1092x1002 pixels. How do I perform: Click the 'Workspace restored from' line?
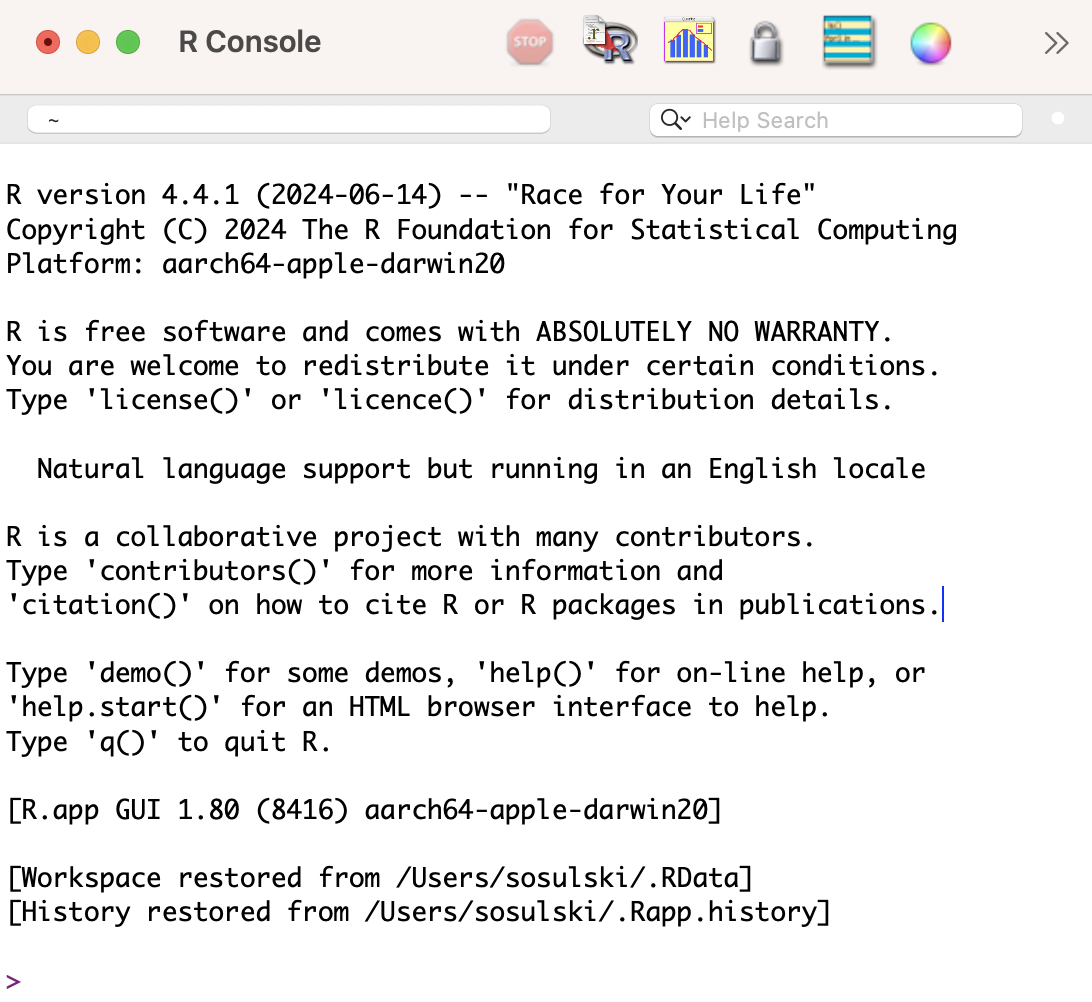coord(380,879)
